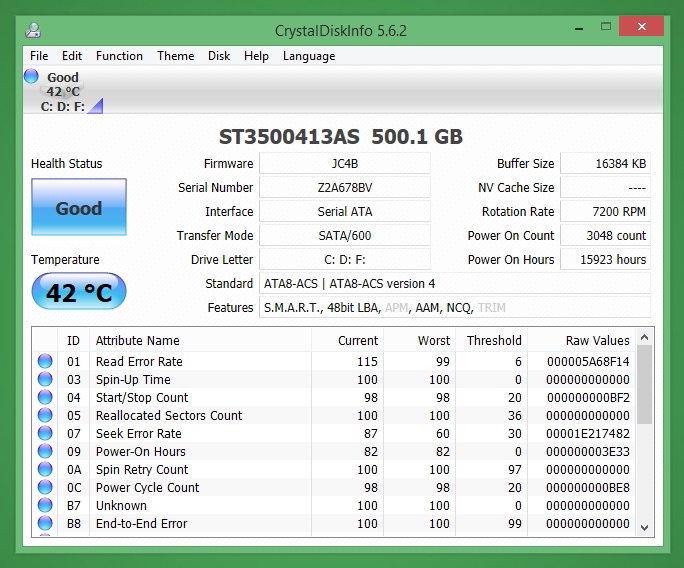Image resolution: width=684 pixels, height=568 pixels.
Task: Click the Buffer Size field 16384 KB
Action: tap(605, 164)
